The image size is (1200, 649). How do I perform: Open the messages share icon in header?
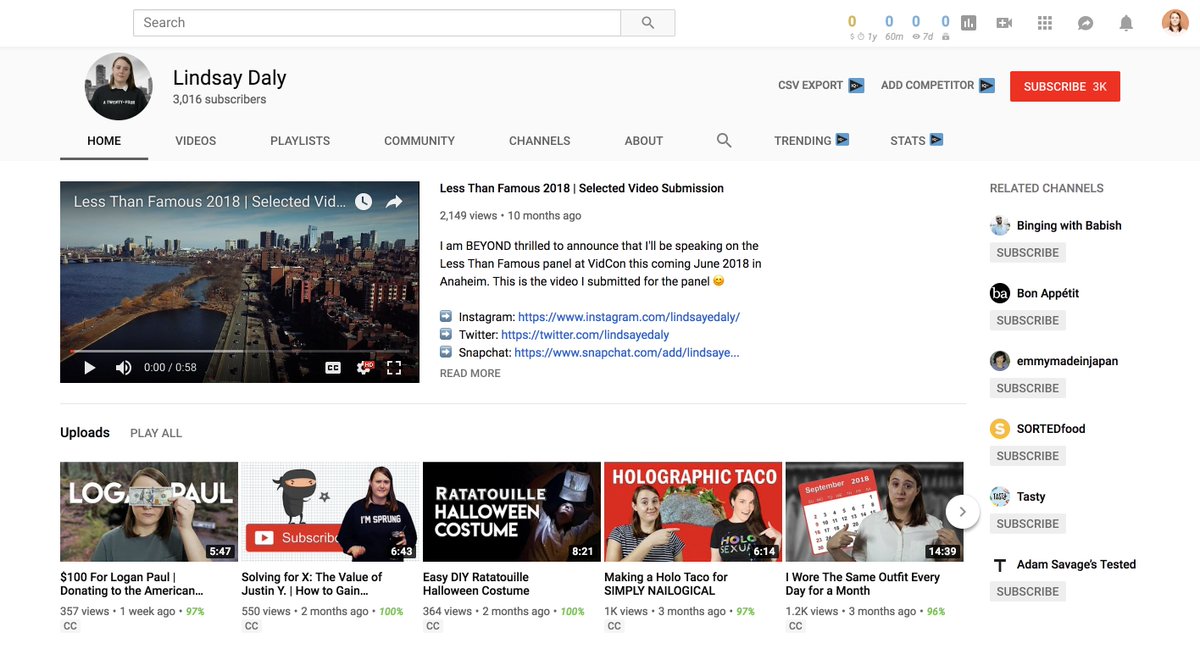(1085, 23)
